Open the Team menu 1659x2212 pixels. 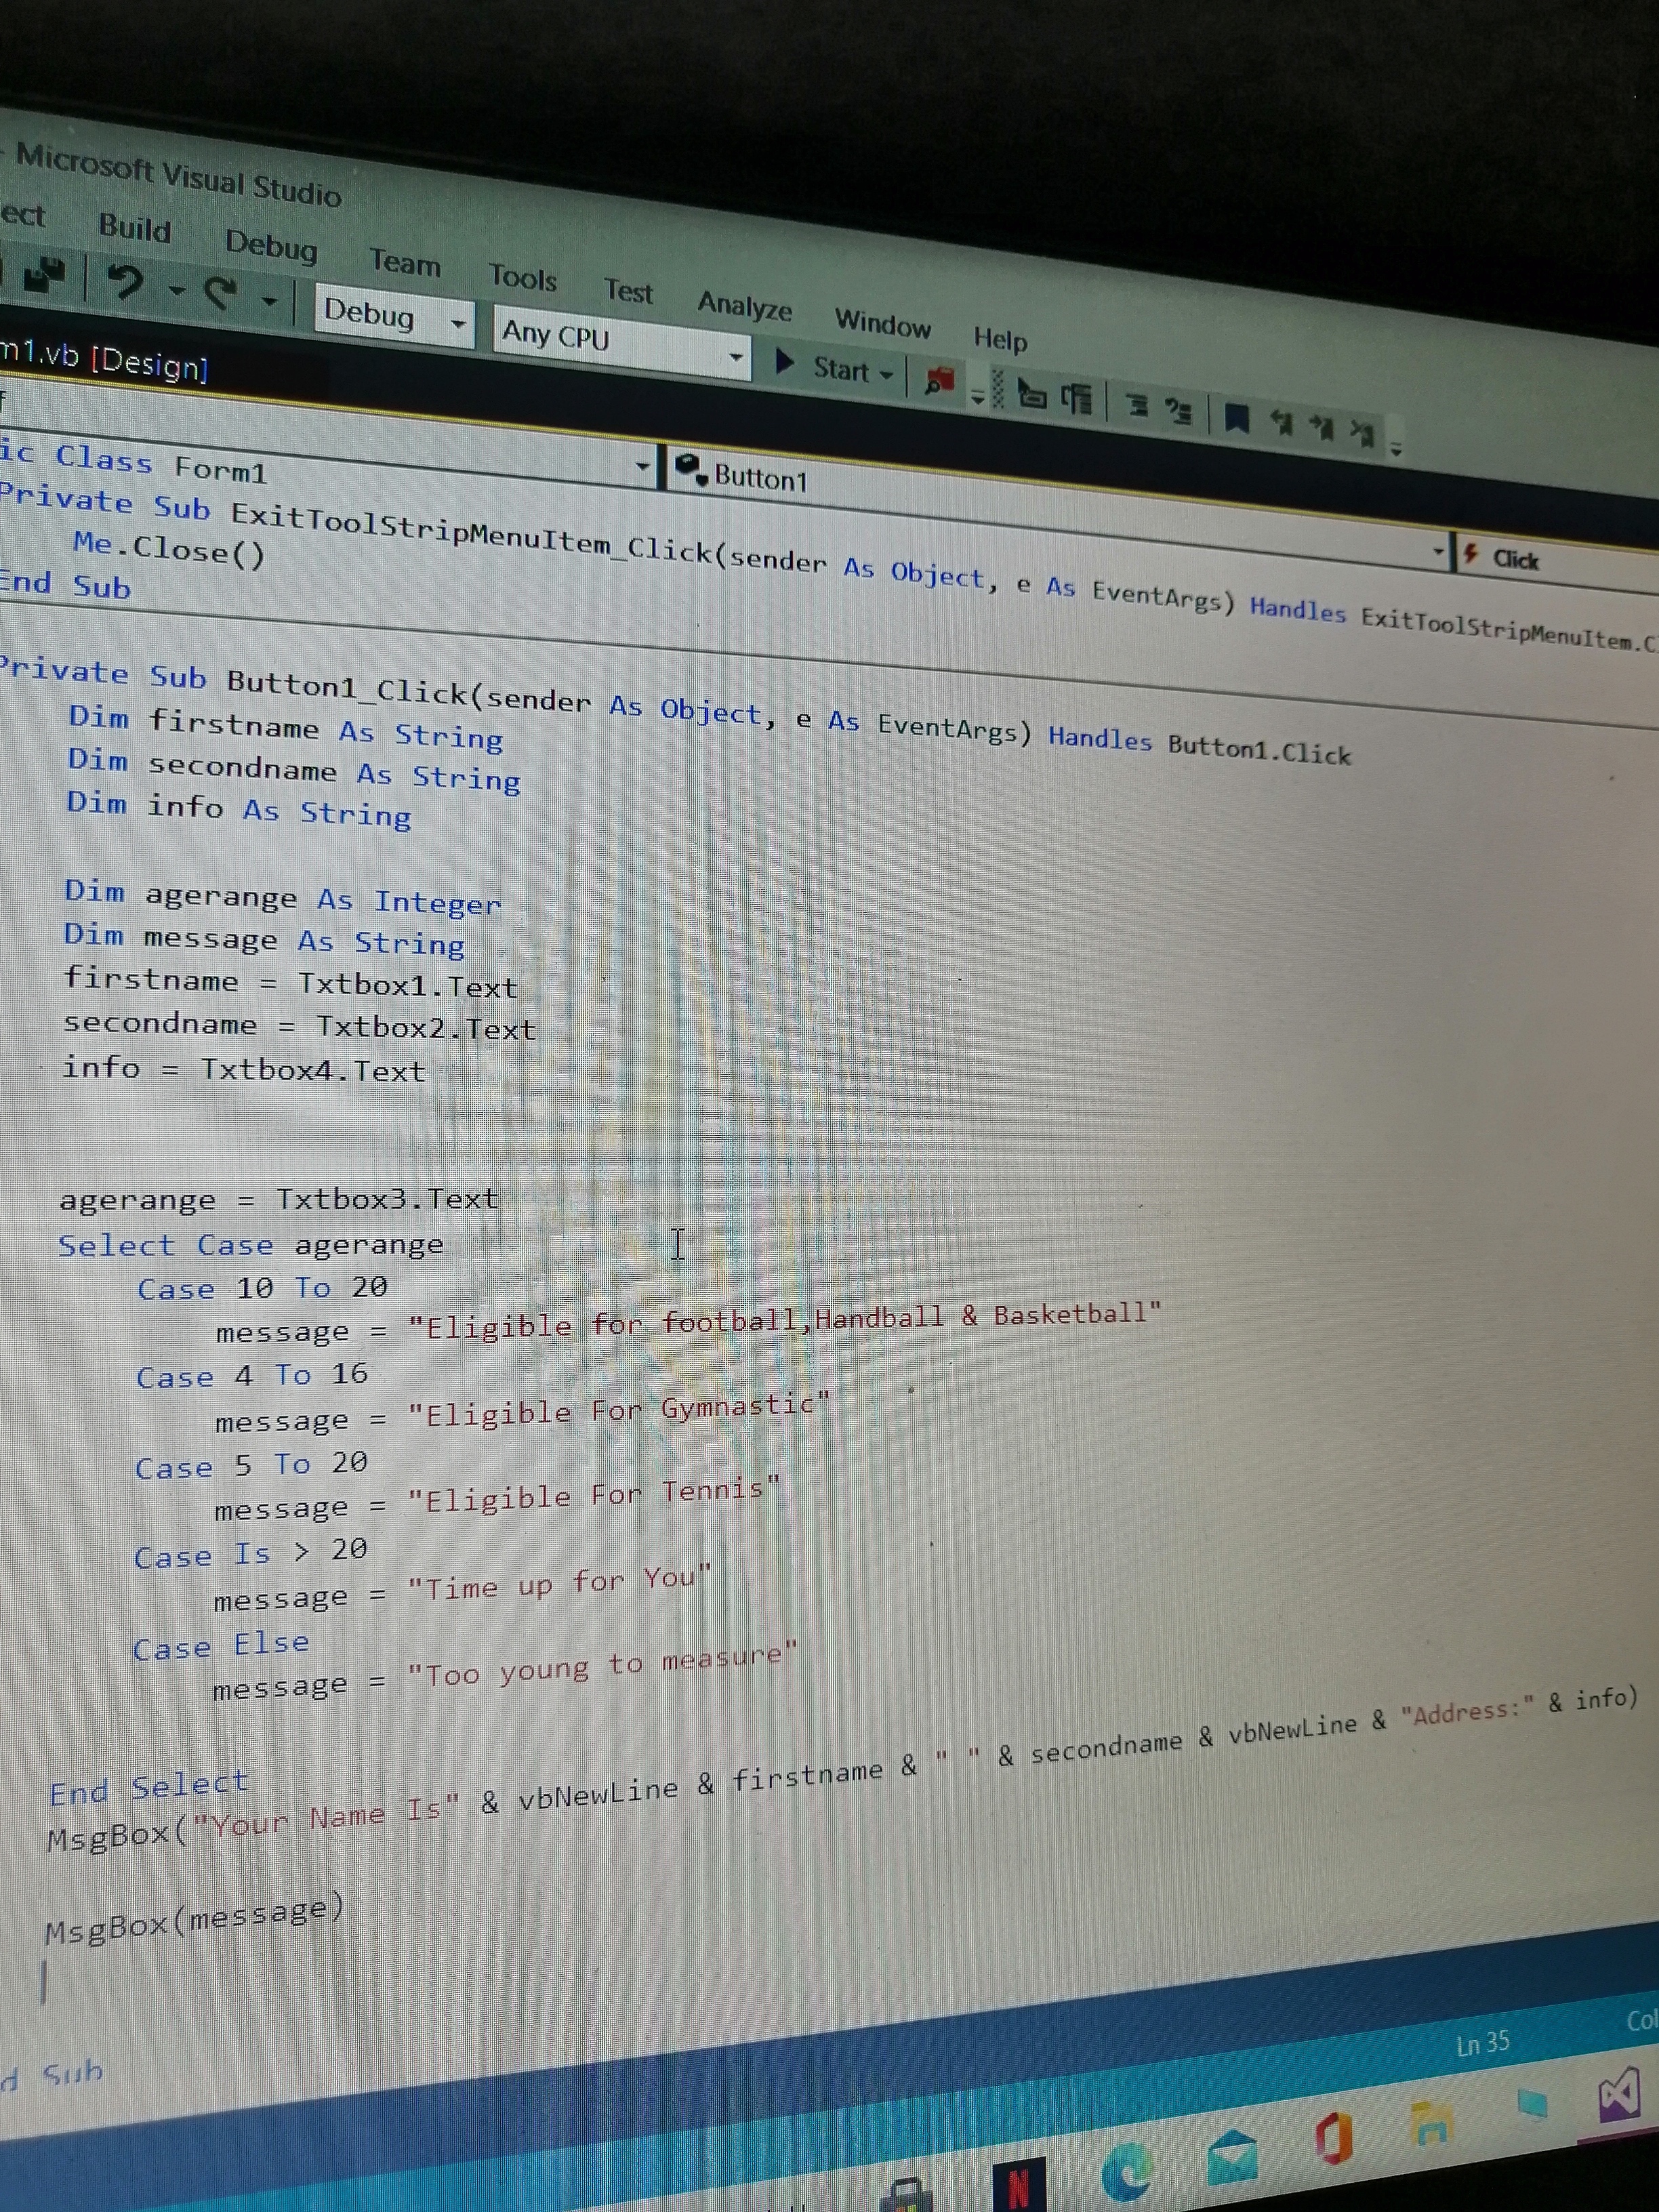(x=405, y=262)
